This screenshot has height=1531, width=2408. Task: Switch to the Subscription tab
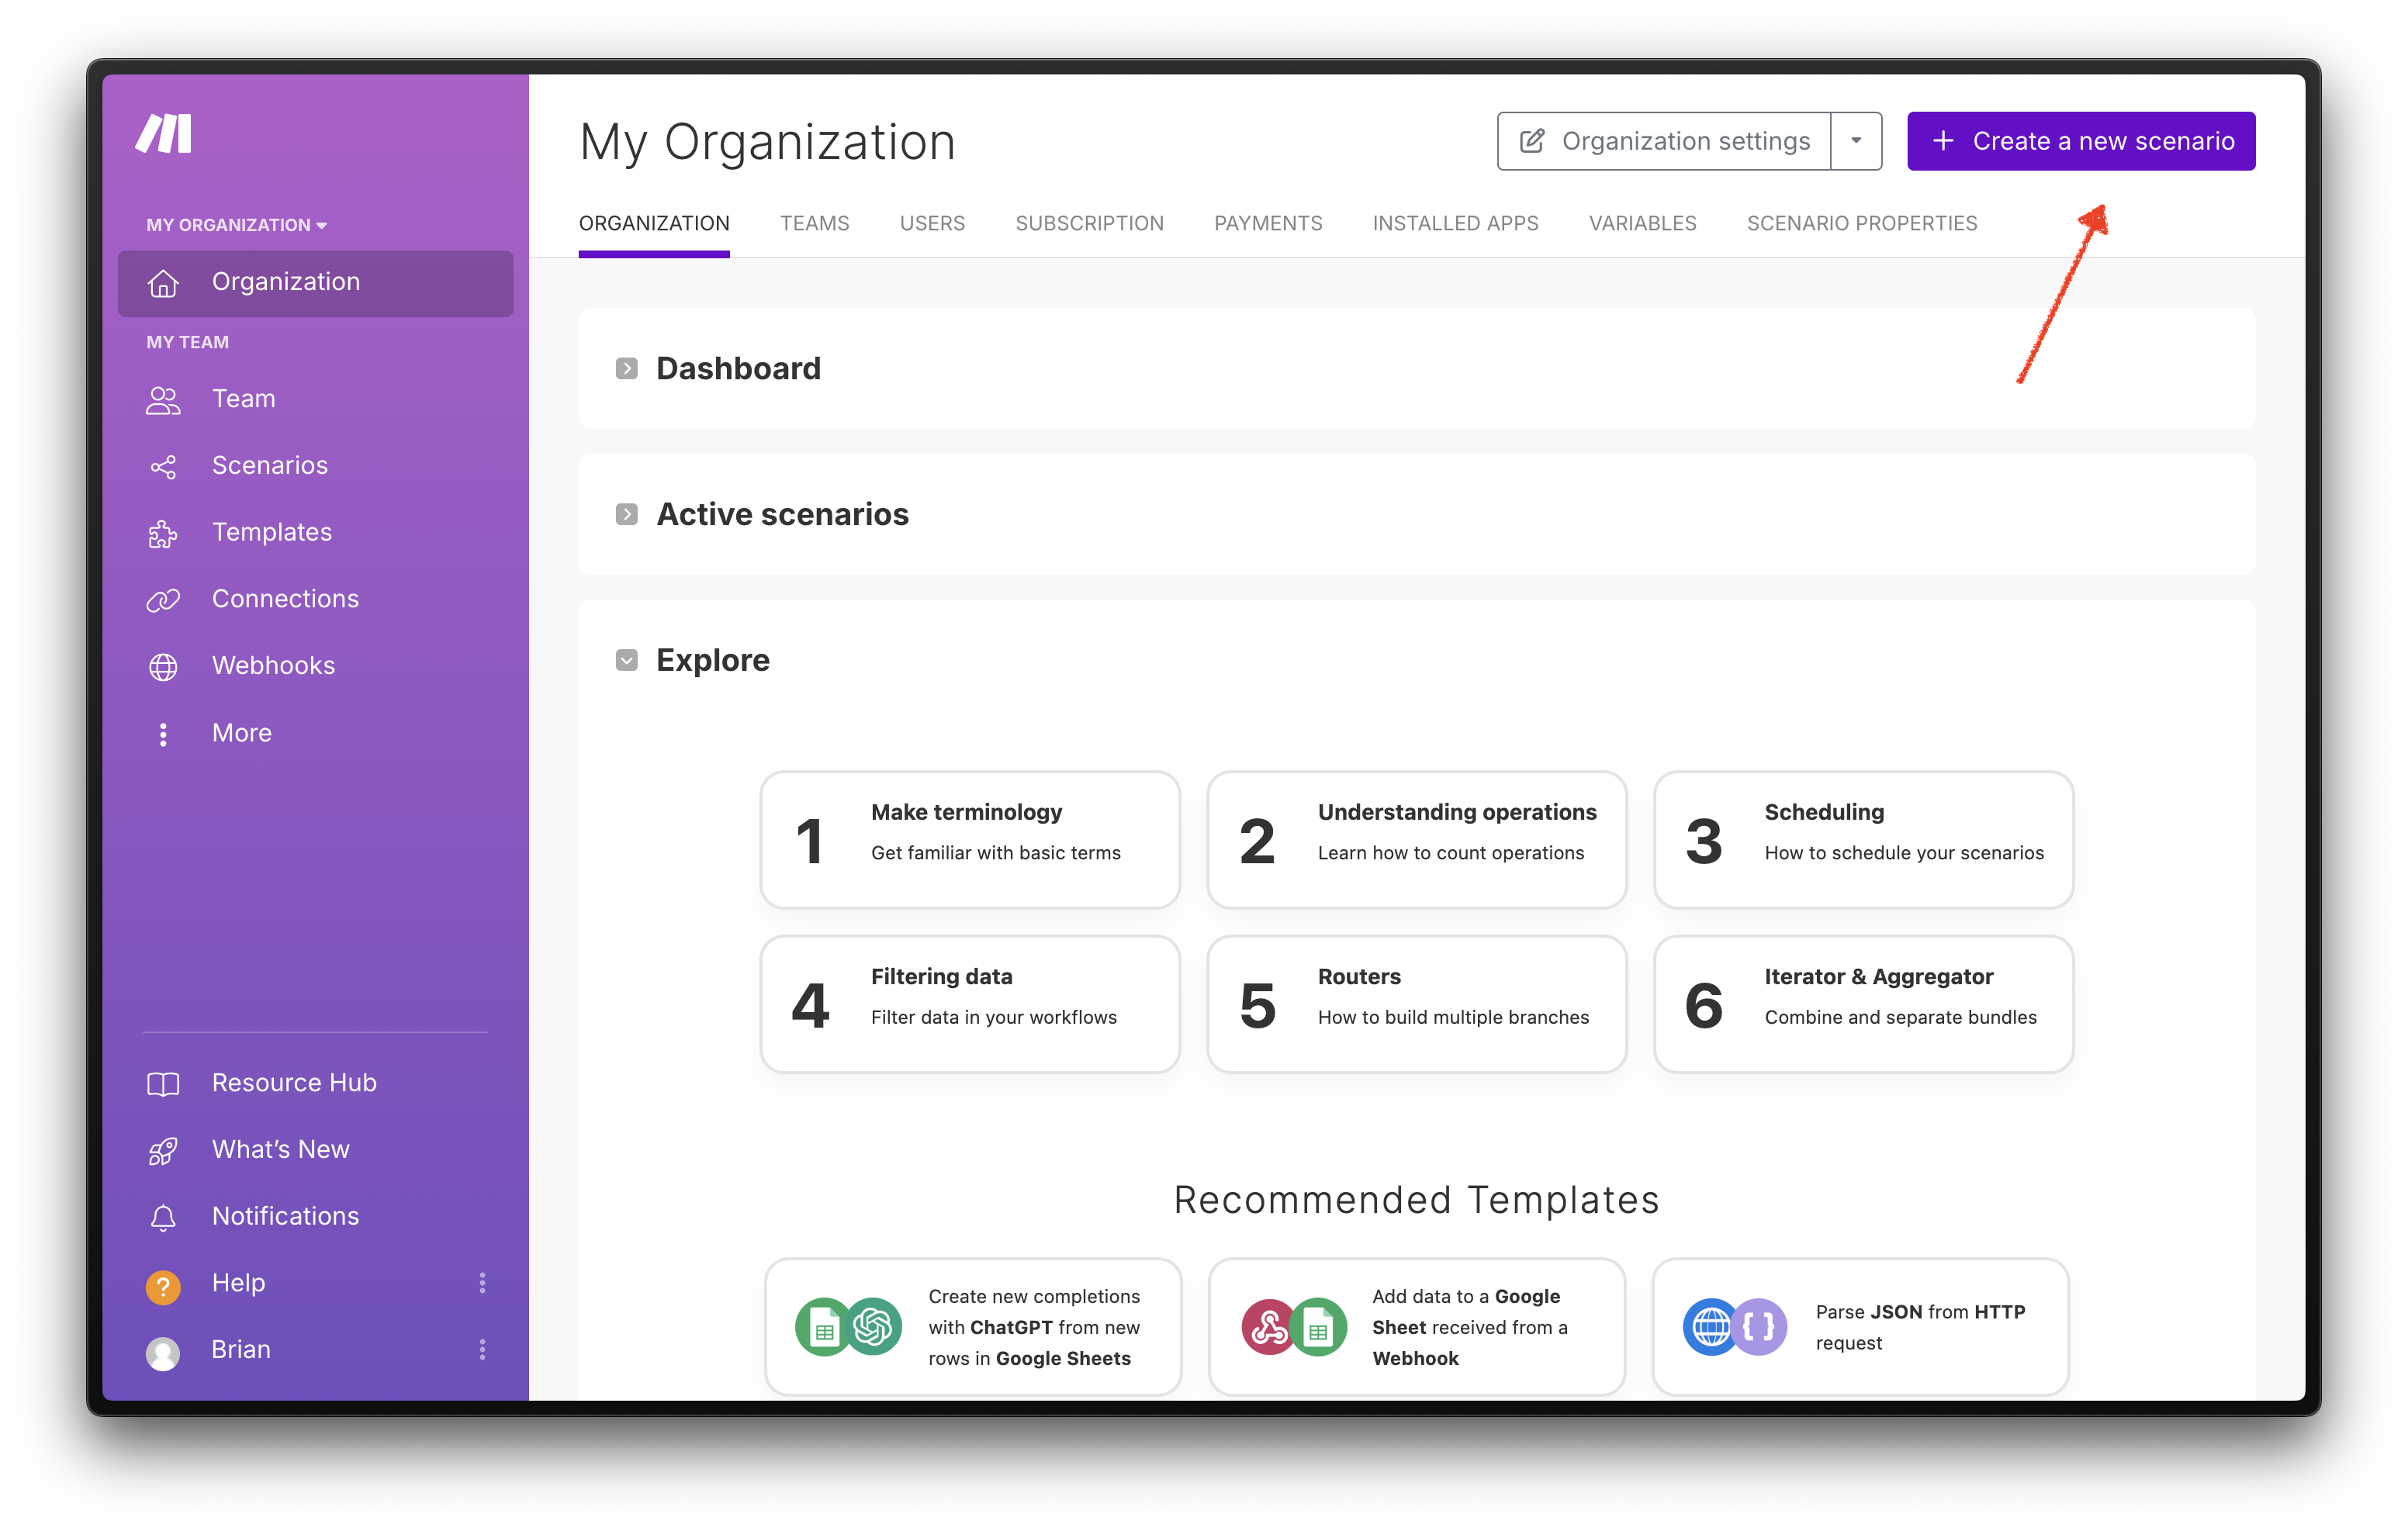[x=1089, y=223]
